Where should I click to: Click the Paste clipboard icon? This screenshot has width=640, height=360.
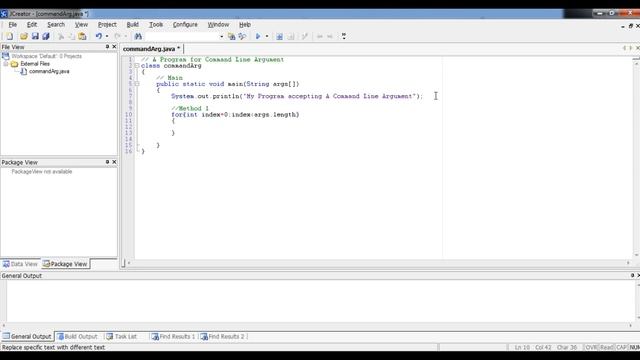tap(82, 36)
